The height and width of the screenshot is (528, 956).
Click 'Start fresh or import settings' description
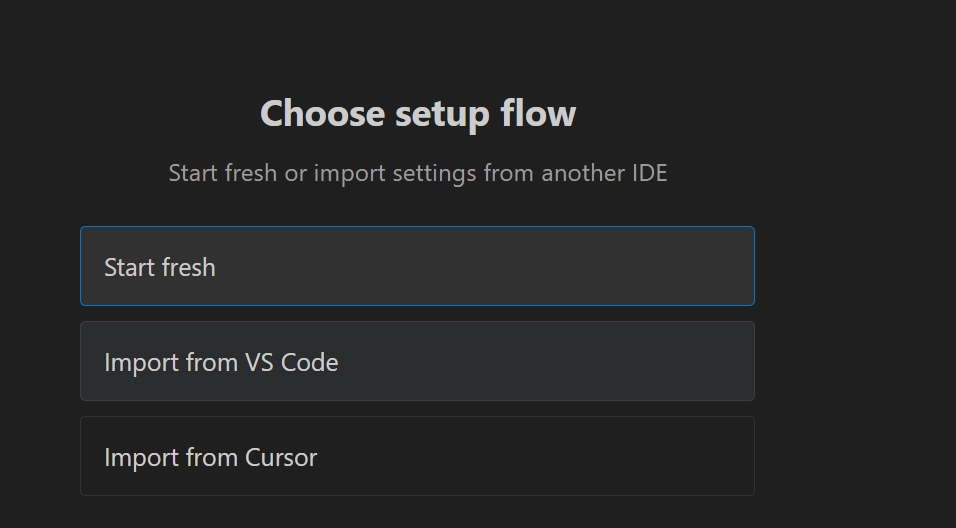[x=418, y=173]
